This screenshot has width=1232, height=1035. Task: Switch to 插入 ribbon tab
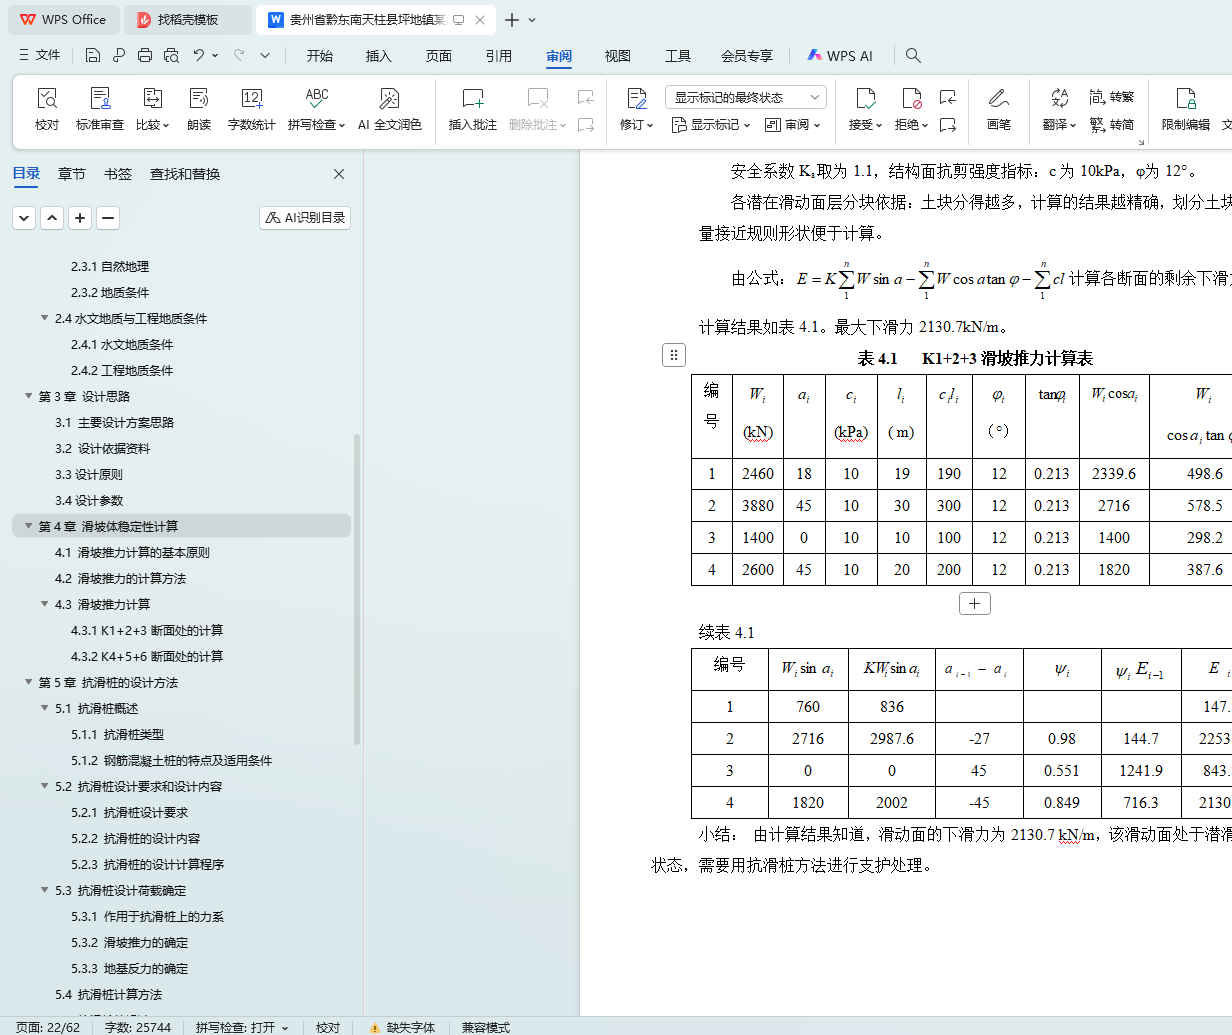[379, 56]
